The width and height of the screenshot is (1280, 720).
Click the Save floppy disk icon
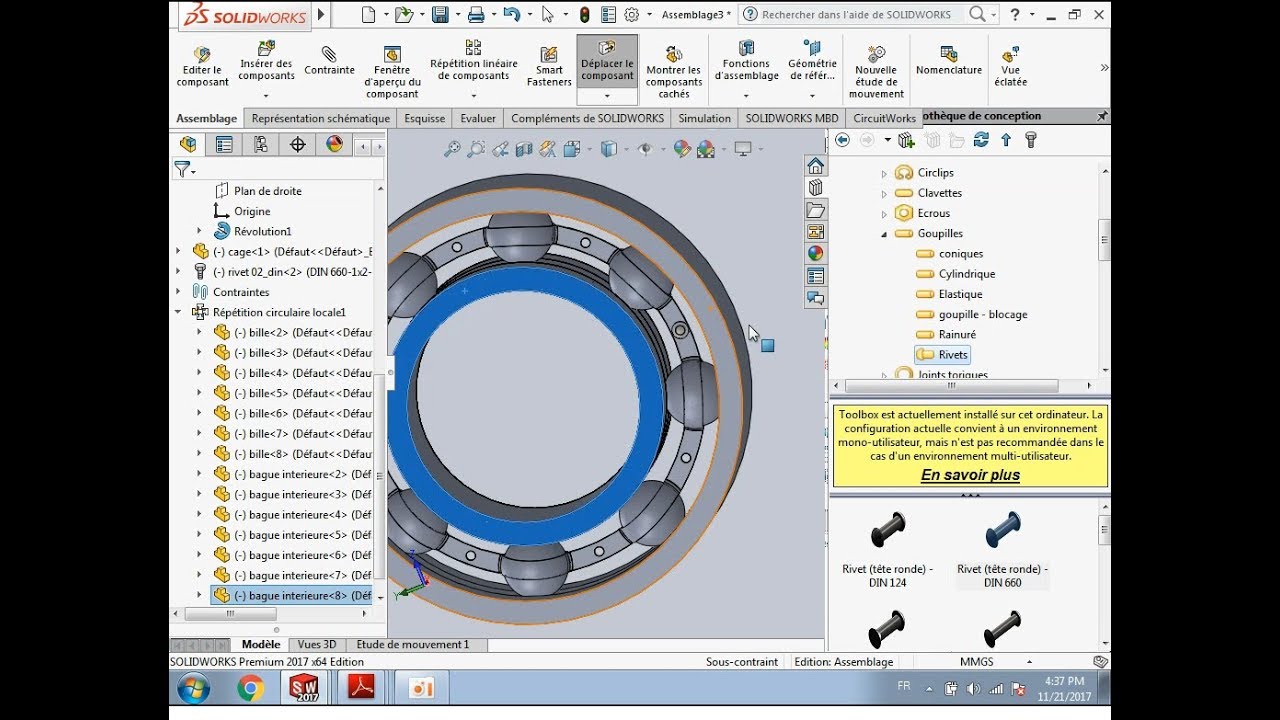tap(440, 15)
